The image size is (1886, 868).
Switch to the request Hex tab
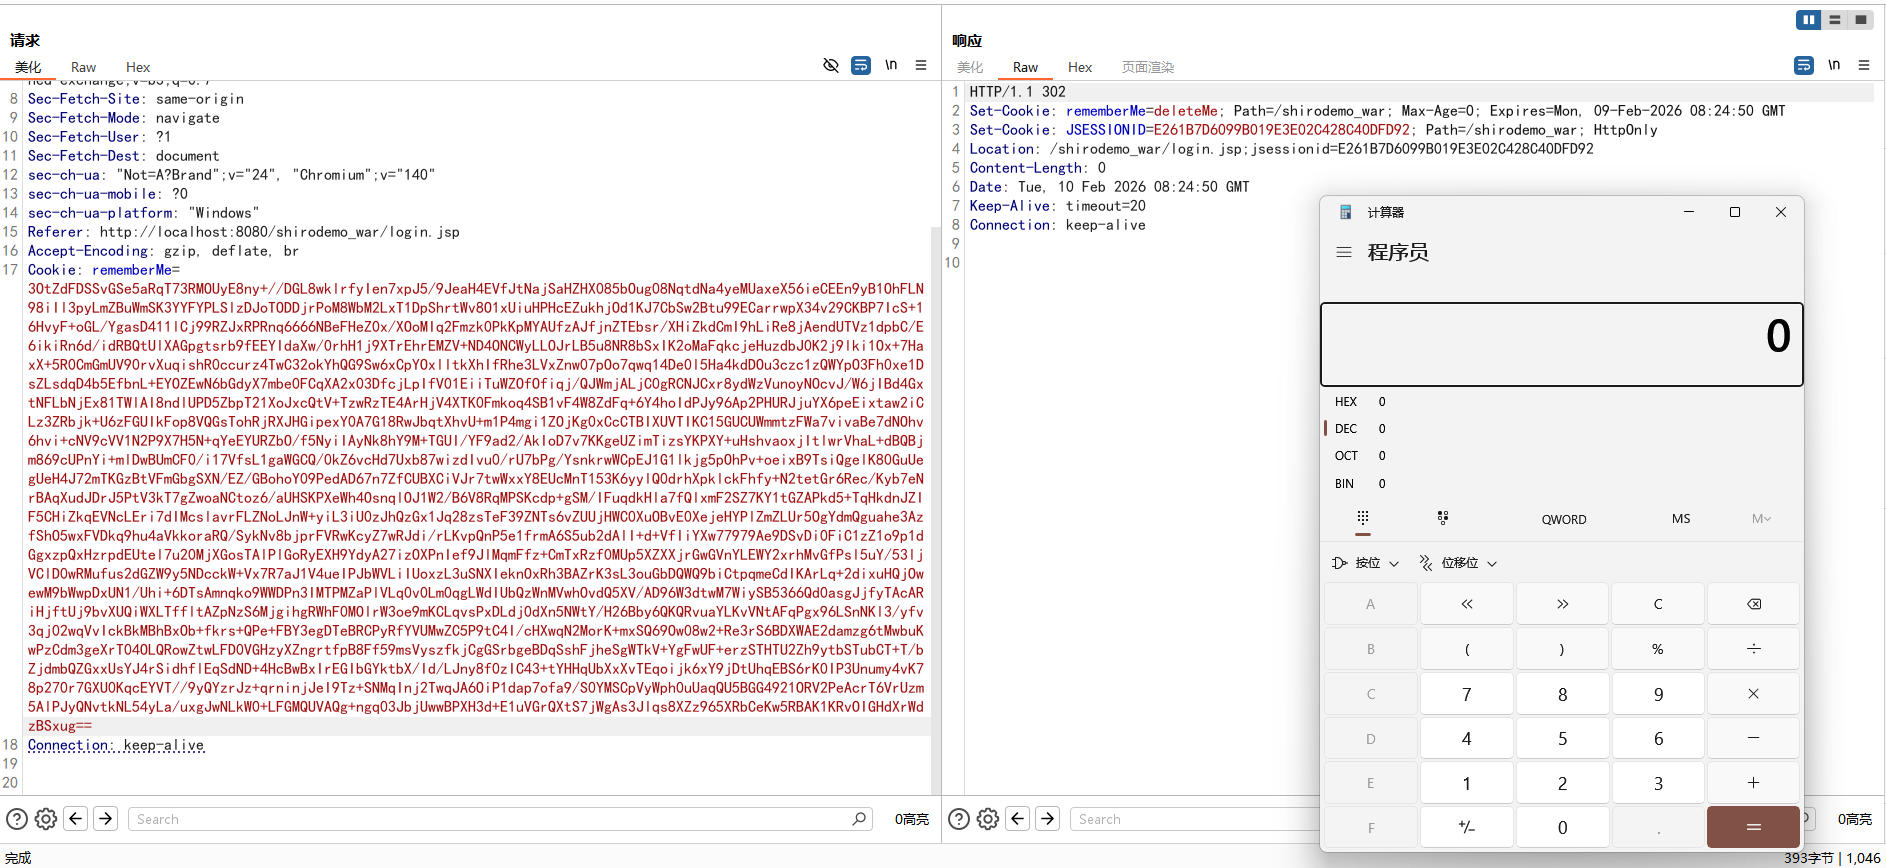click(138, 67)
